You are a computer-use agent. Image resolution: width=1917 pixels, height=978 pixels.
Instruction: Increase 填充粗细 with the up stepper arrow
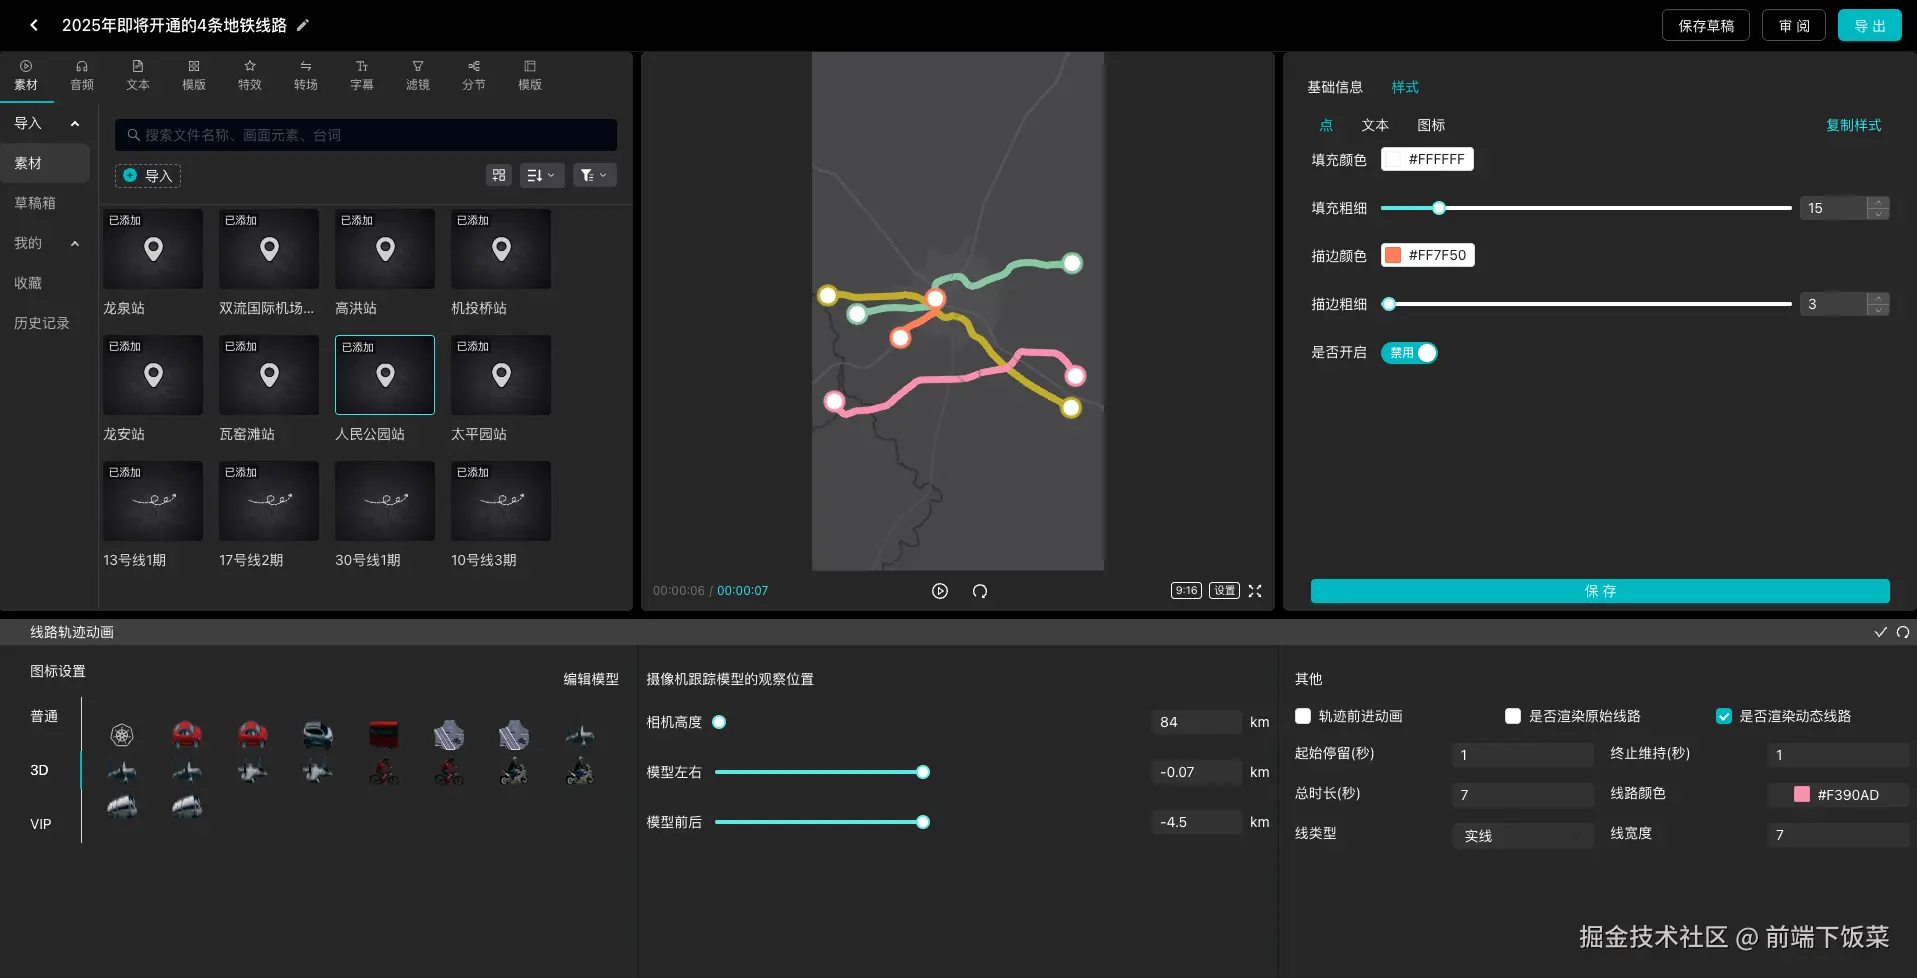[x=1879, y=202]
